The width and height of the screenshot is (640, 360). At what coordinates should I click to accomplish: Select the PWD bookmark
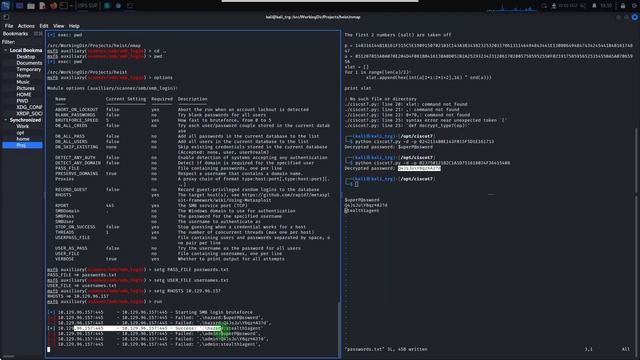22,101
